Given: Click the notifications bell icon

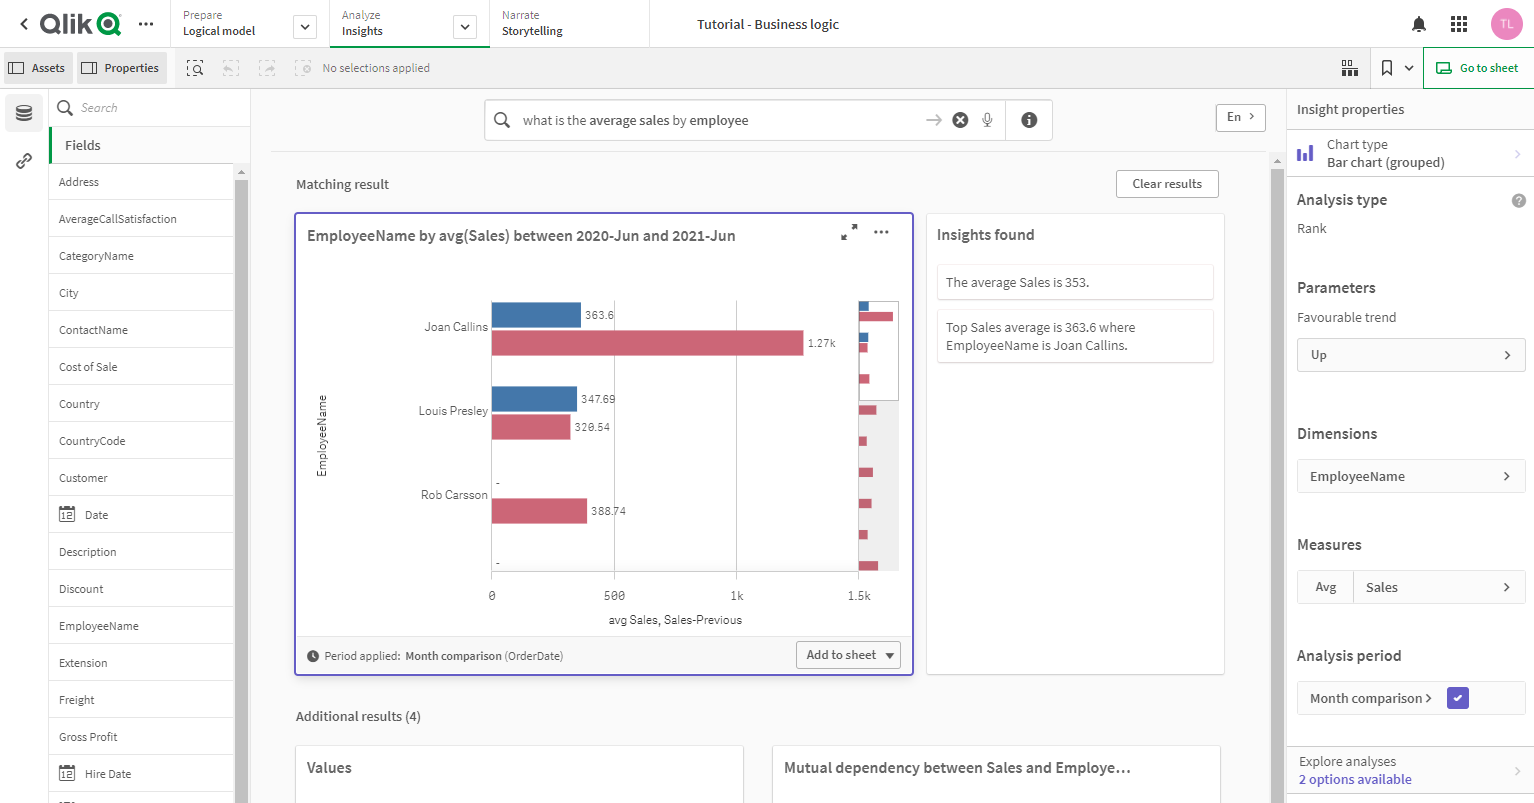Looking at the screenshot, I should [x=1418, y=24].
